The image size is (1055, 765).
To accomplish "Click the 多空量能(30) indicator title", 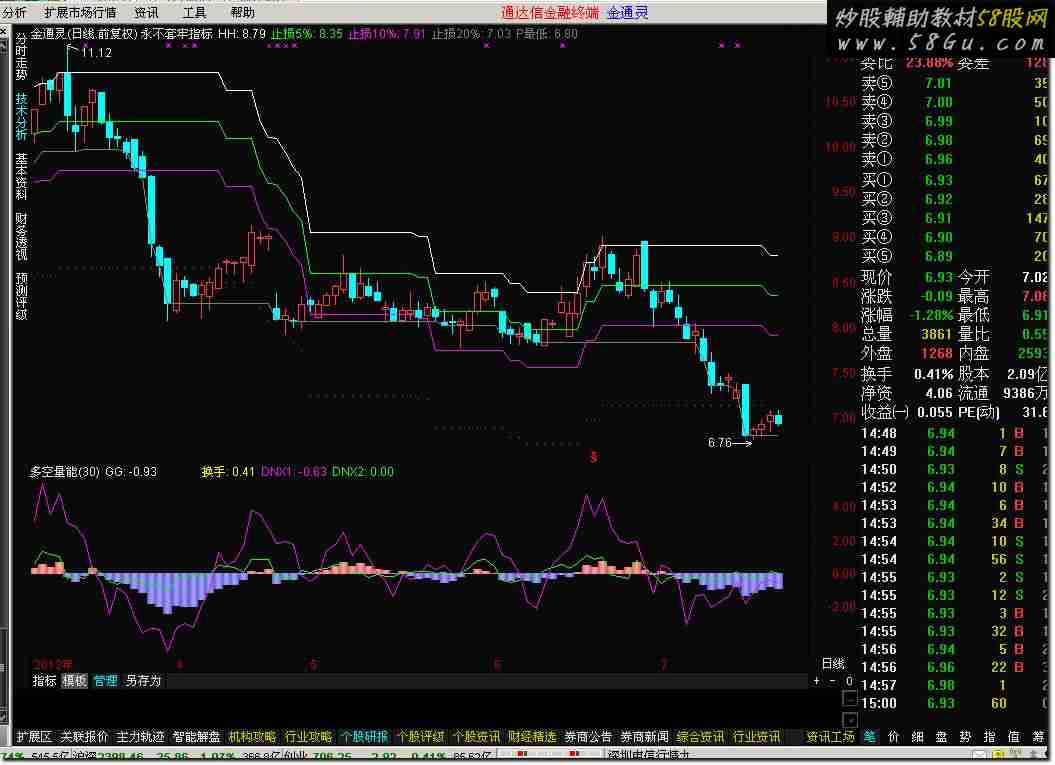I will tap(65, 472).
